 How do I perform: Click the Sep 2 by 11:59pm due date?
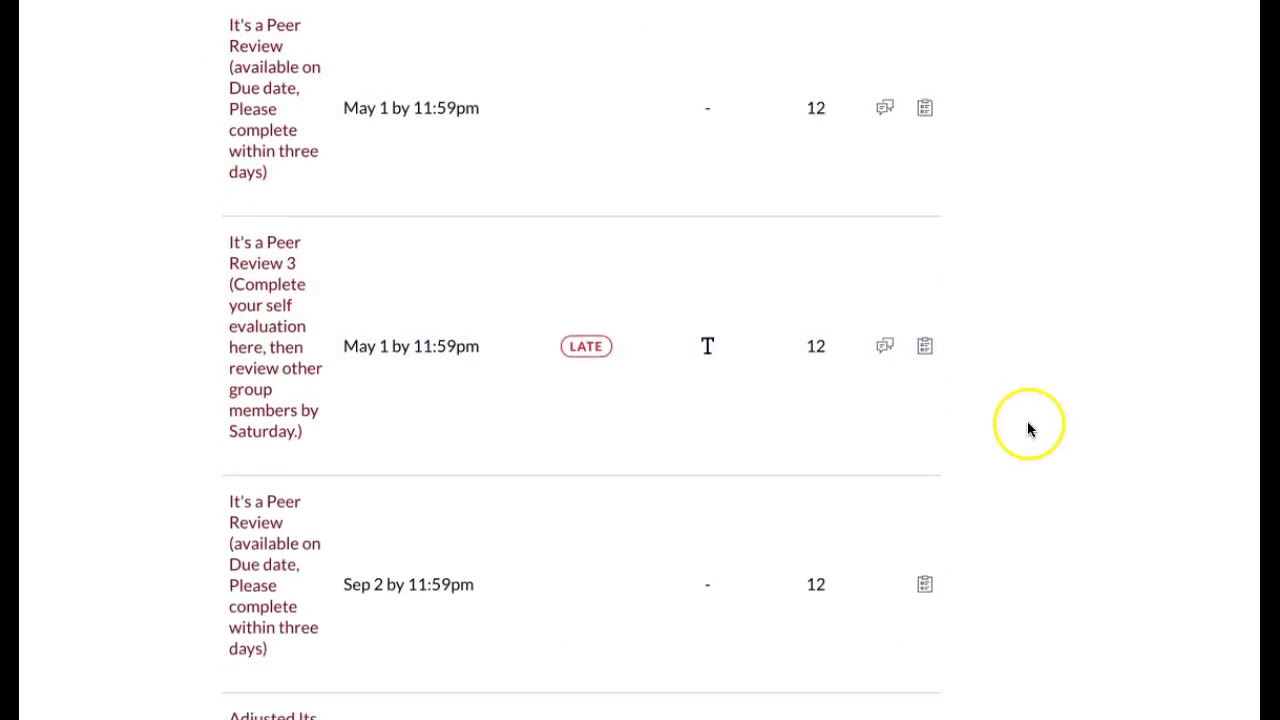tap(408, 584)
